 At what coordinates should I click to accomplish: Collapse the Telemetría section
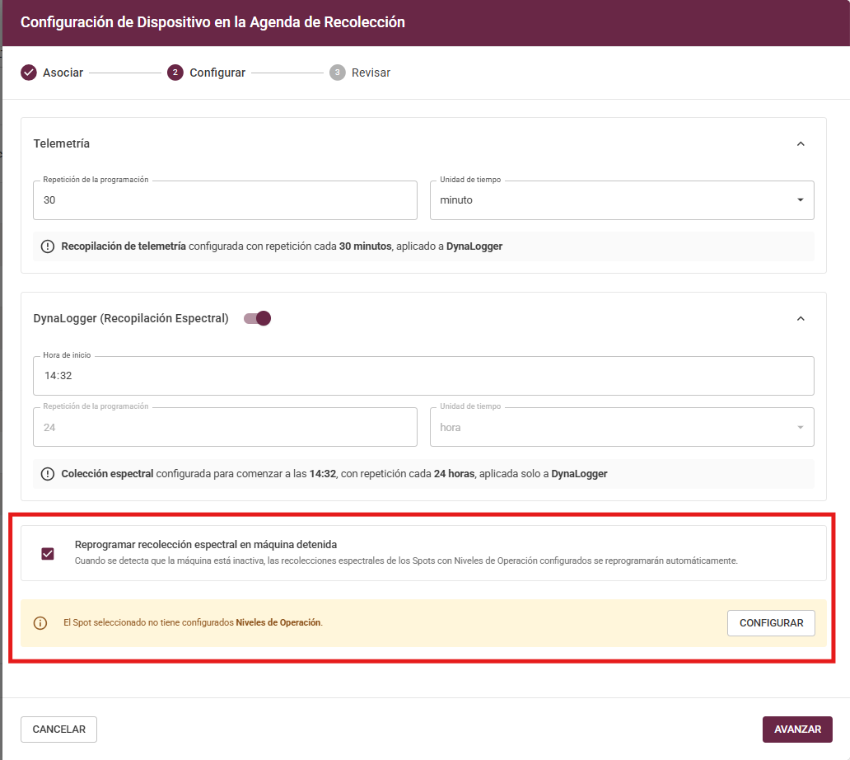coord(800,144)
